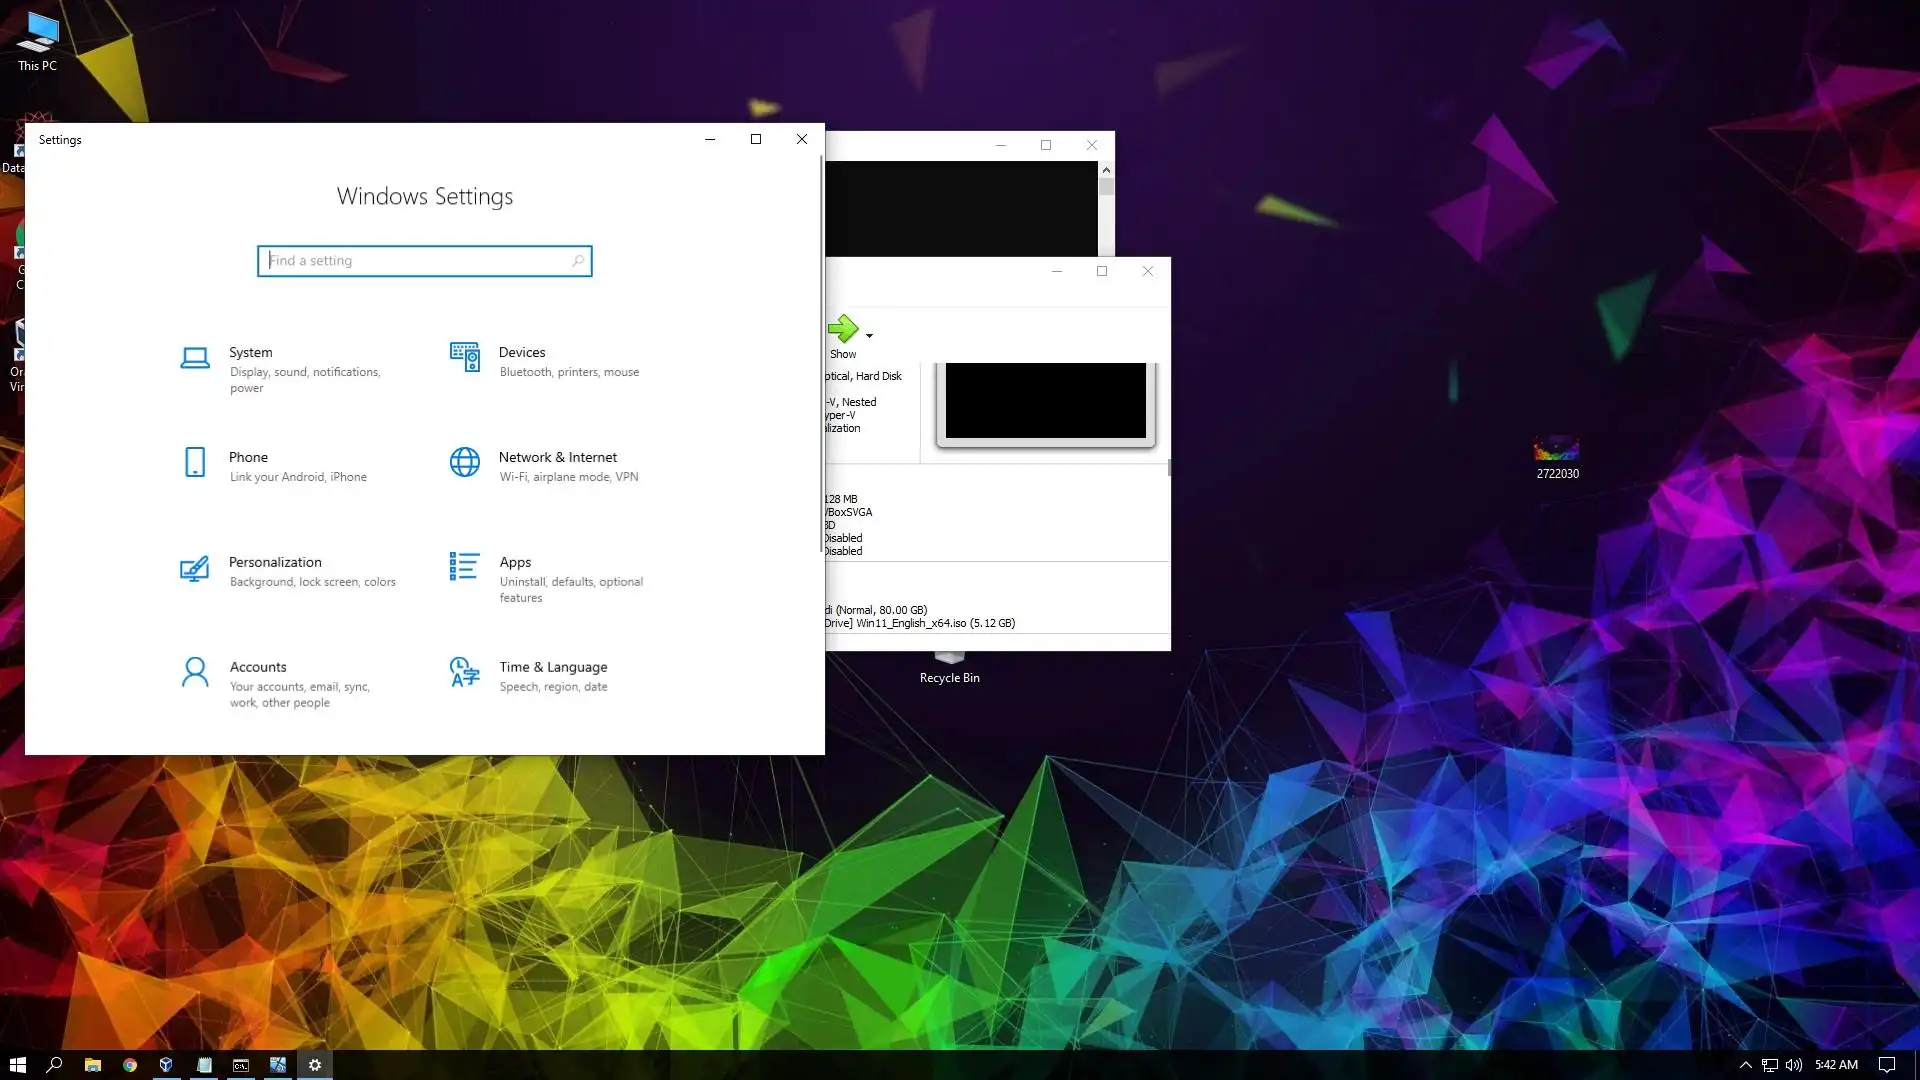Open Google Chrome from the taskbar
This screenshot has width=1920, height=1080.
(x=129, y=1065)
